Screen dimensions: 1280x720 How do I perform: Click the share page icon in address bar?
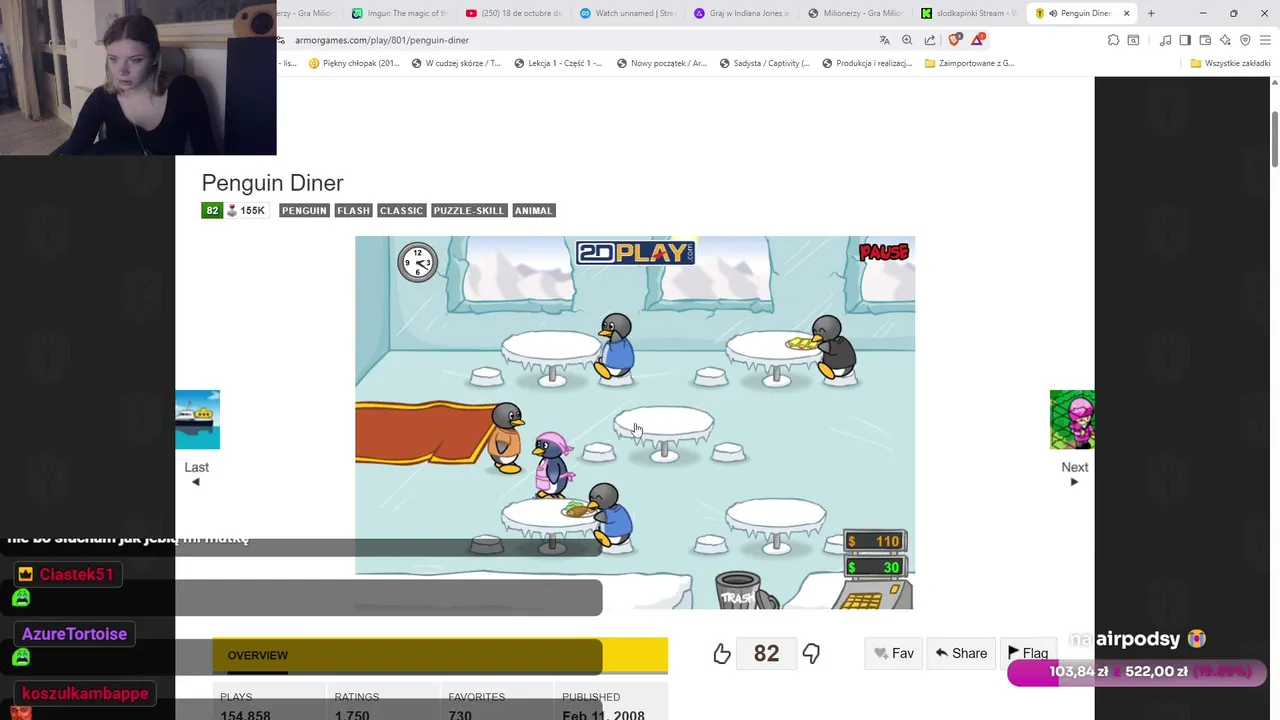tap(930, 40)
